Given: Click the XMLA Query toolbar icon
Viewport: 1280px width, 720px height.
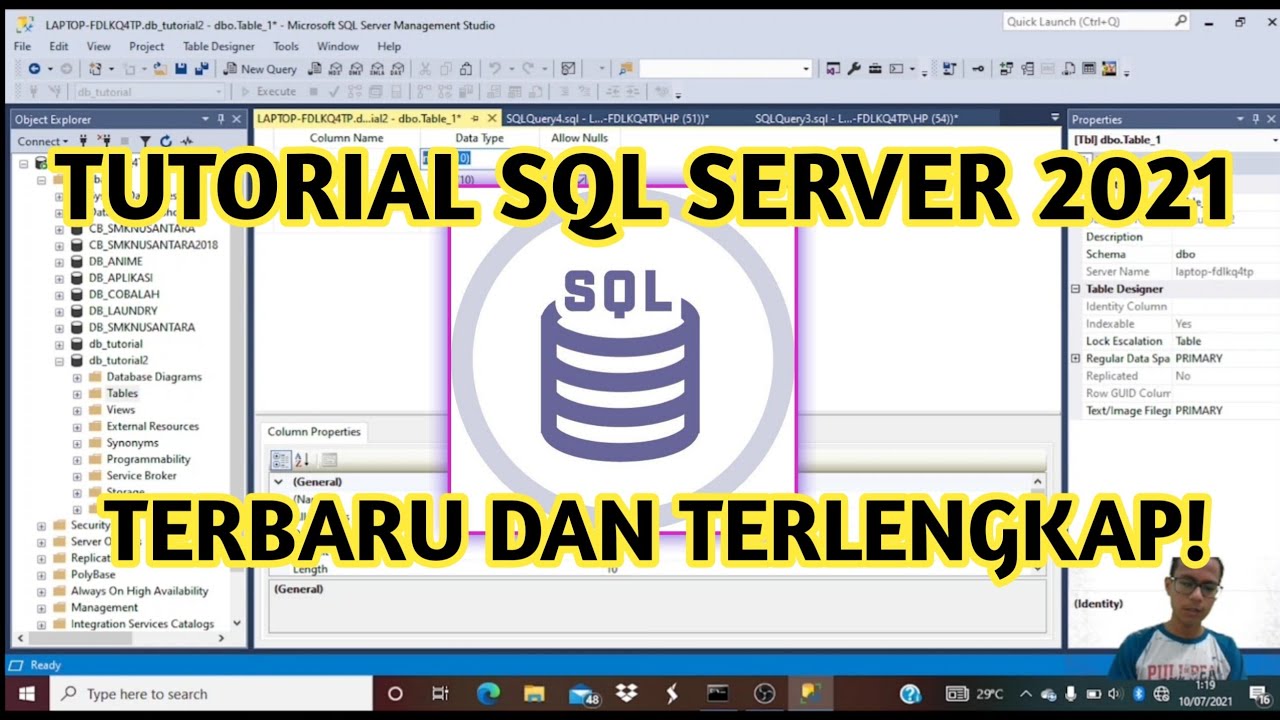Looking at the screenshot, I should tap(377, 69).
